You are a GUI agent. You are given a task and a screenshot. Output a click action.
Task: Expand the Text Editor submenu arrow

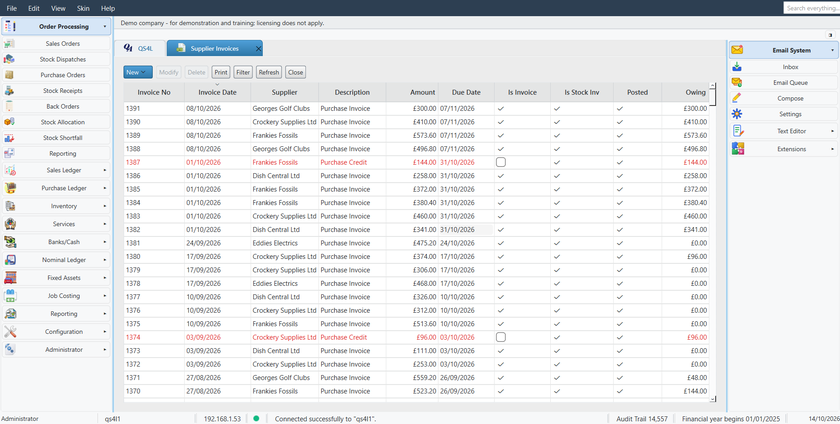click(x=832, y=131)
